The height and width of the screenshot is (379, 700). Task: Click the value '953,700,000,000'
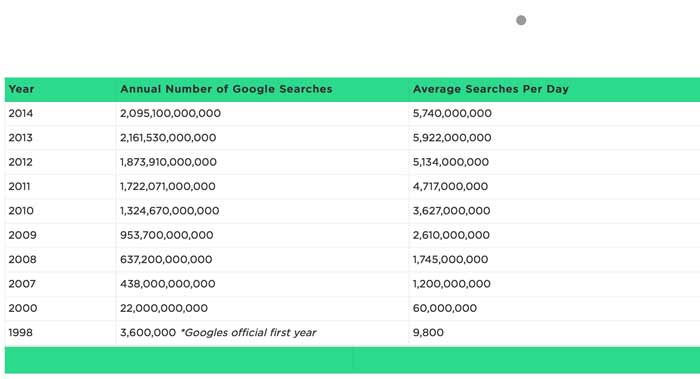click(x=167, y=235)
